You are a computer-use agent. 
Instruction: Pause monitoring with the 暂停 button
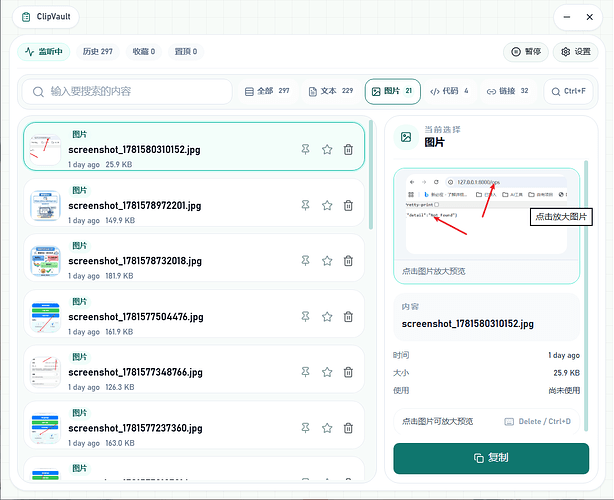[526, 52]
